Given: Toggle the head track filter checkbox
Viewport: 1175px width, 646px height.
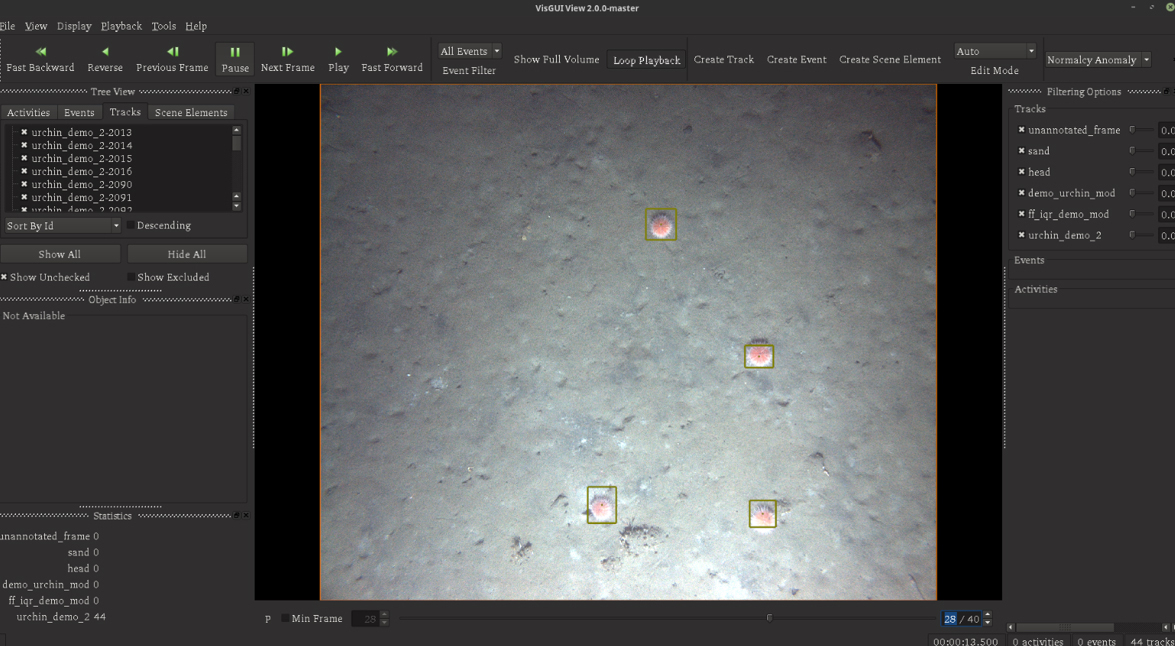Looking at the screenshot, I should (1021, 172).
